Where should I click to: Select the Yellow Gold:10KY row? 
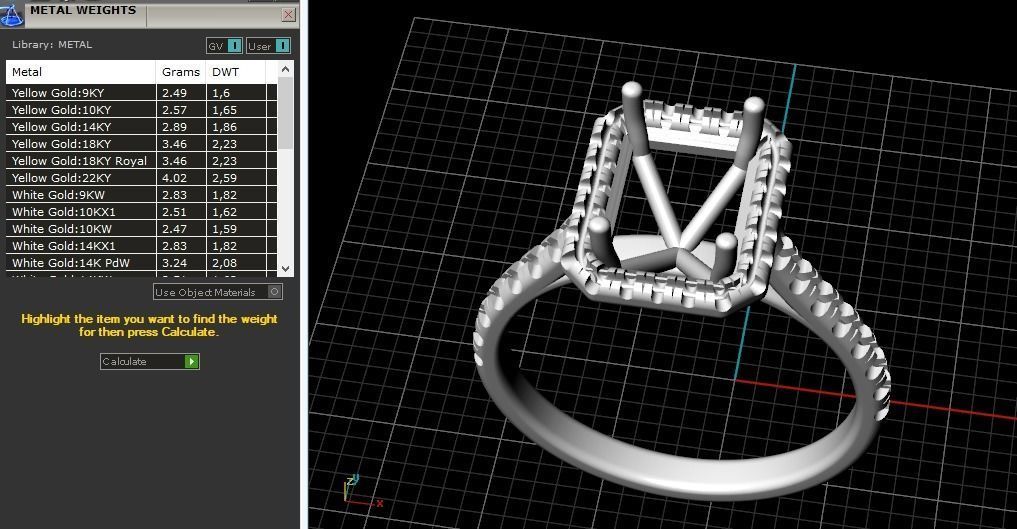tap(141, 110)
